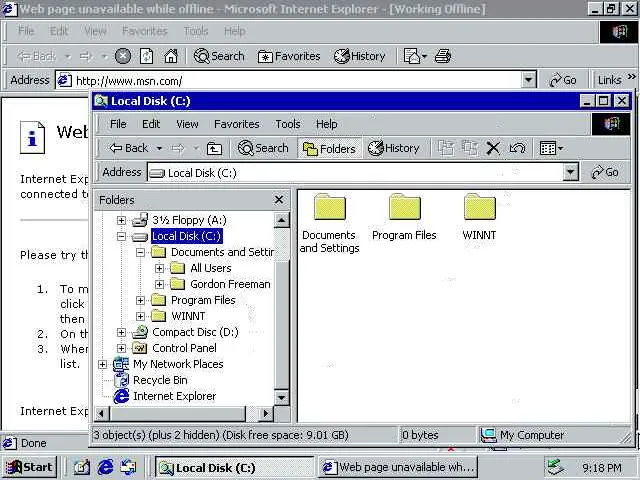Expand the Gordon Freeman folder node

click(x=160, y=284)
